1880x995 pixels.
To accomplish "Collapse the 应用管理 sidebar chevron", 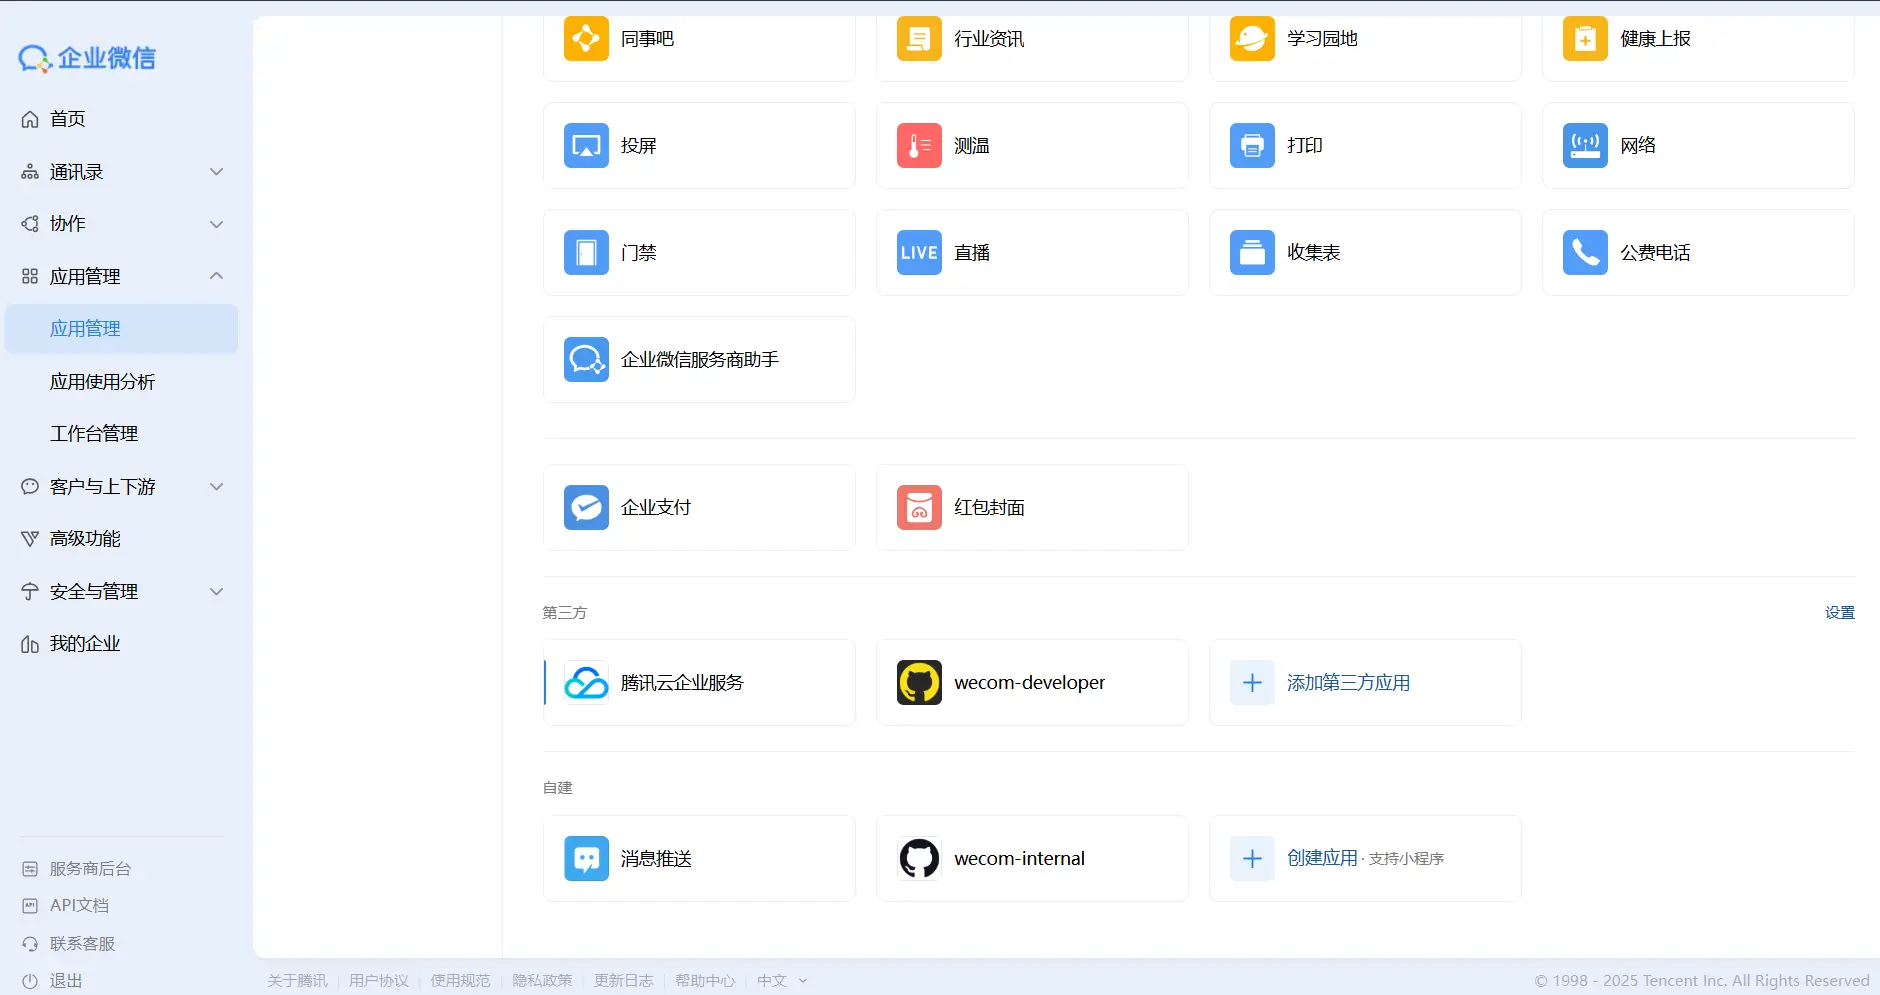I will [x=216, y=276].
